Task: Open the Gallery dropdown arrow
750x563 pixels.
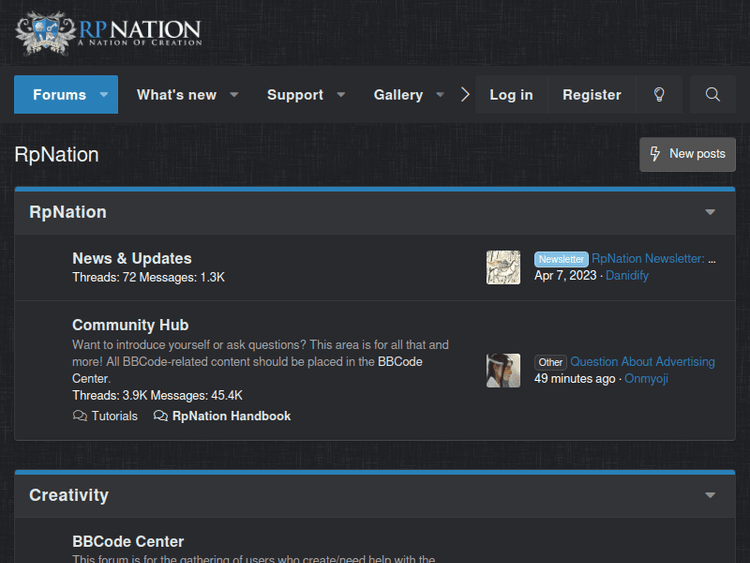Action: (440, 95)
